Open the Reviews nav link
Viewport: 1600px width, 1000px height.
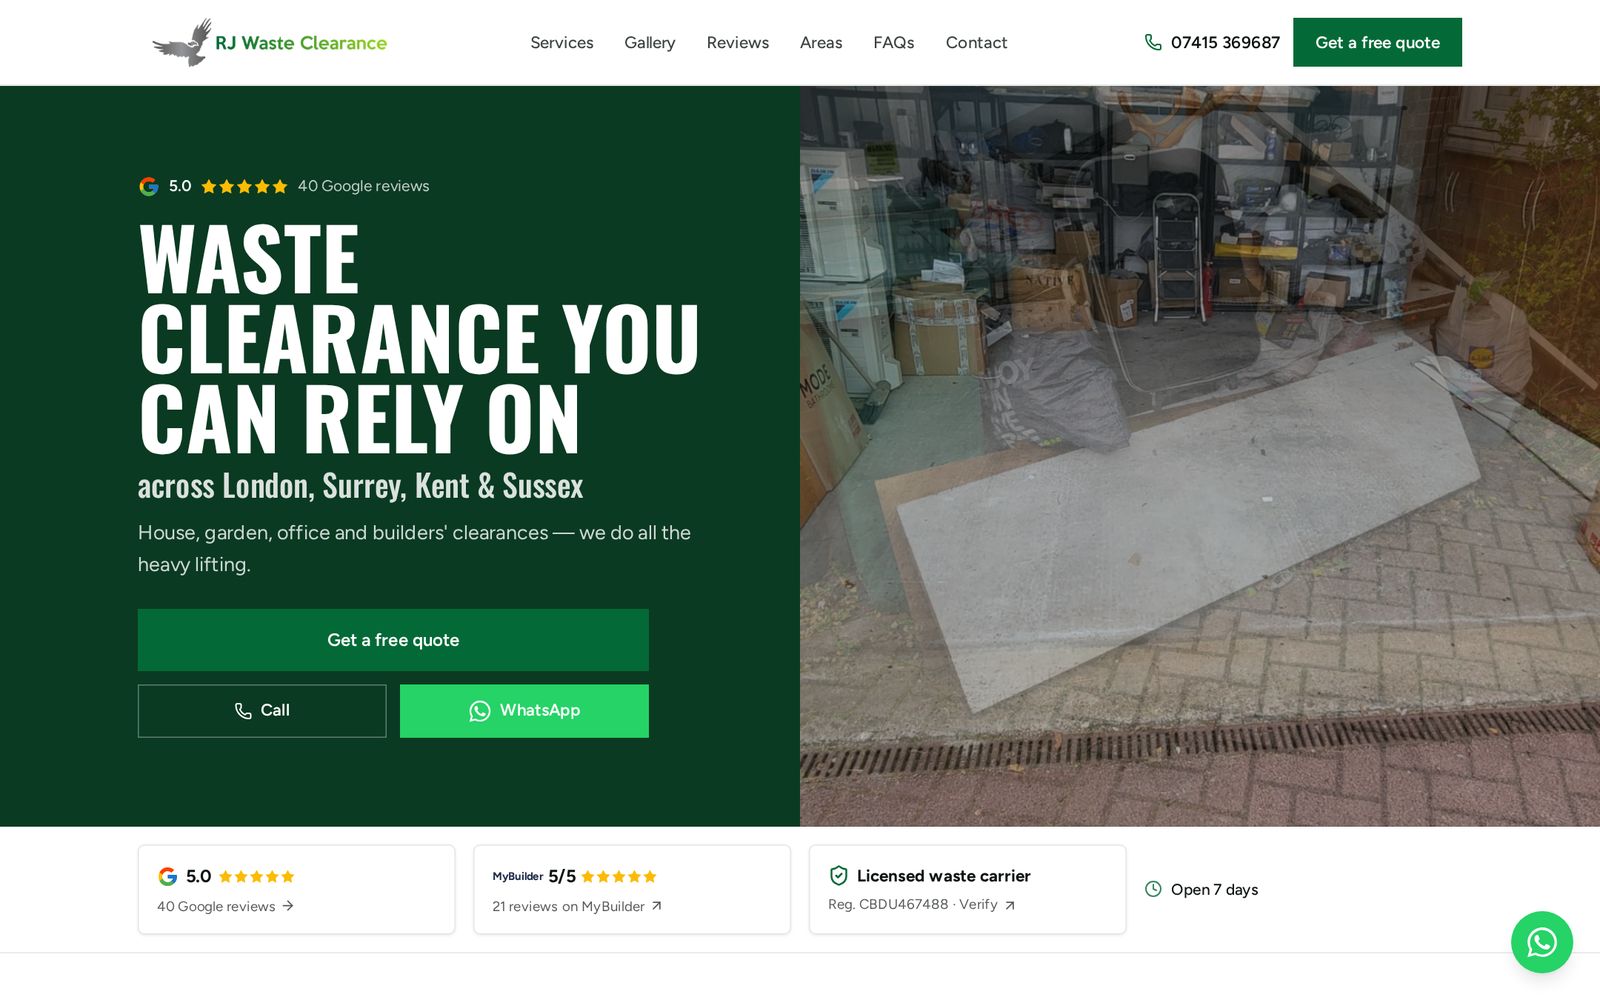(x=738, y=42)
